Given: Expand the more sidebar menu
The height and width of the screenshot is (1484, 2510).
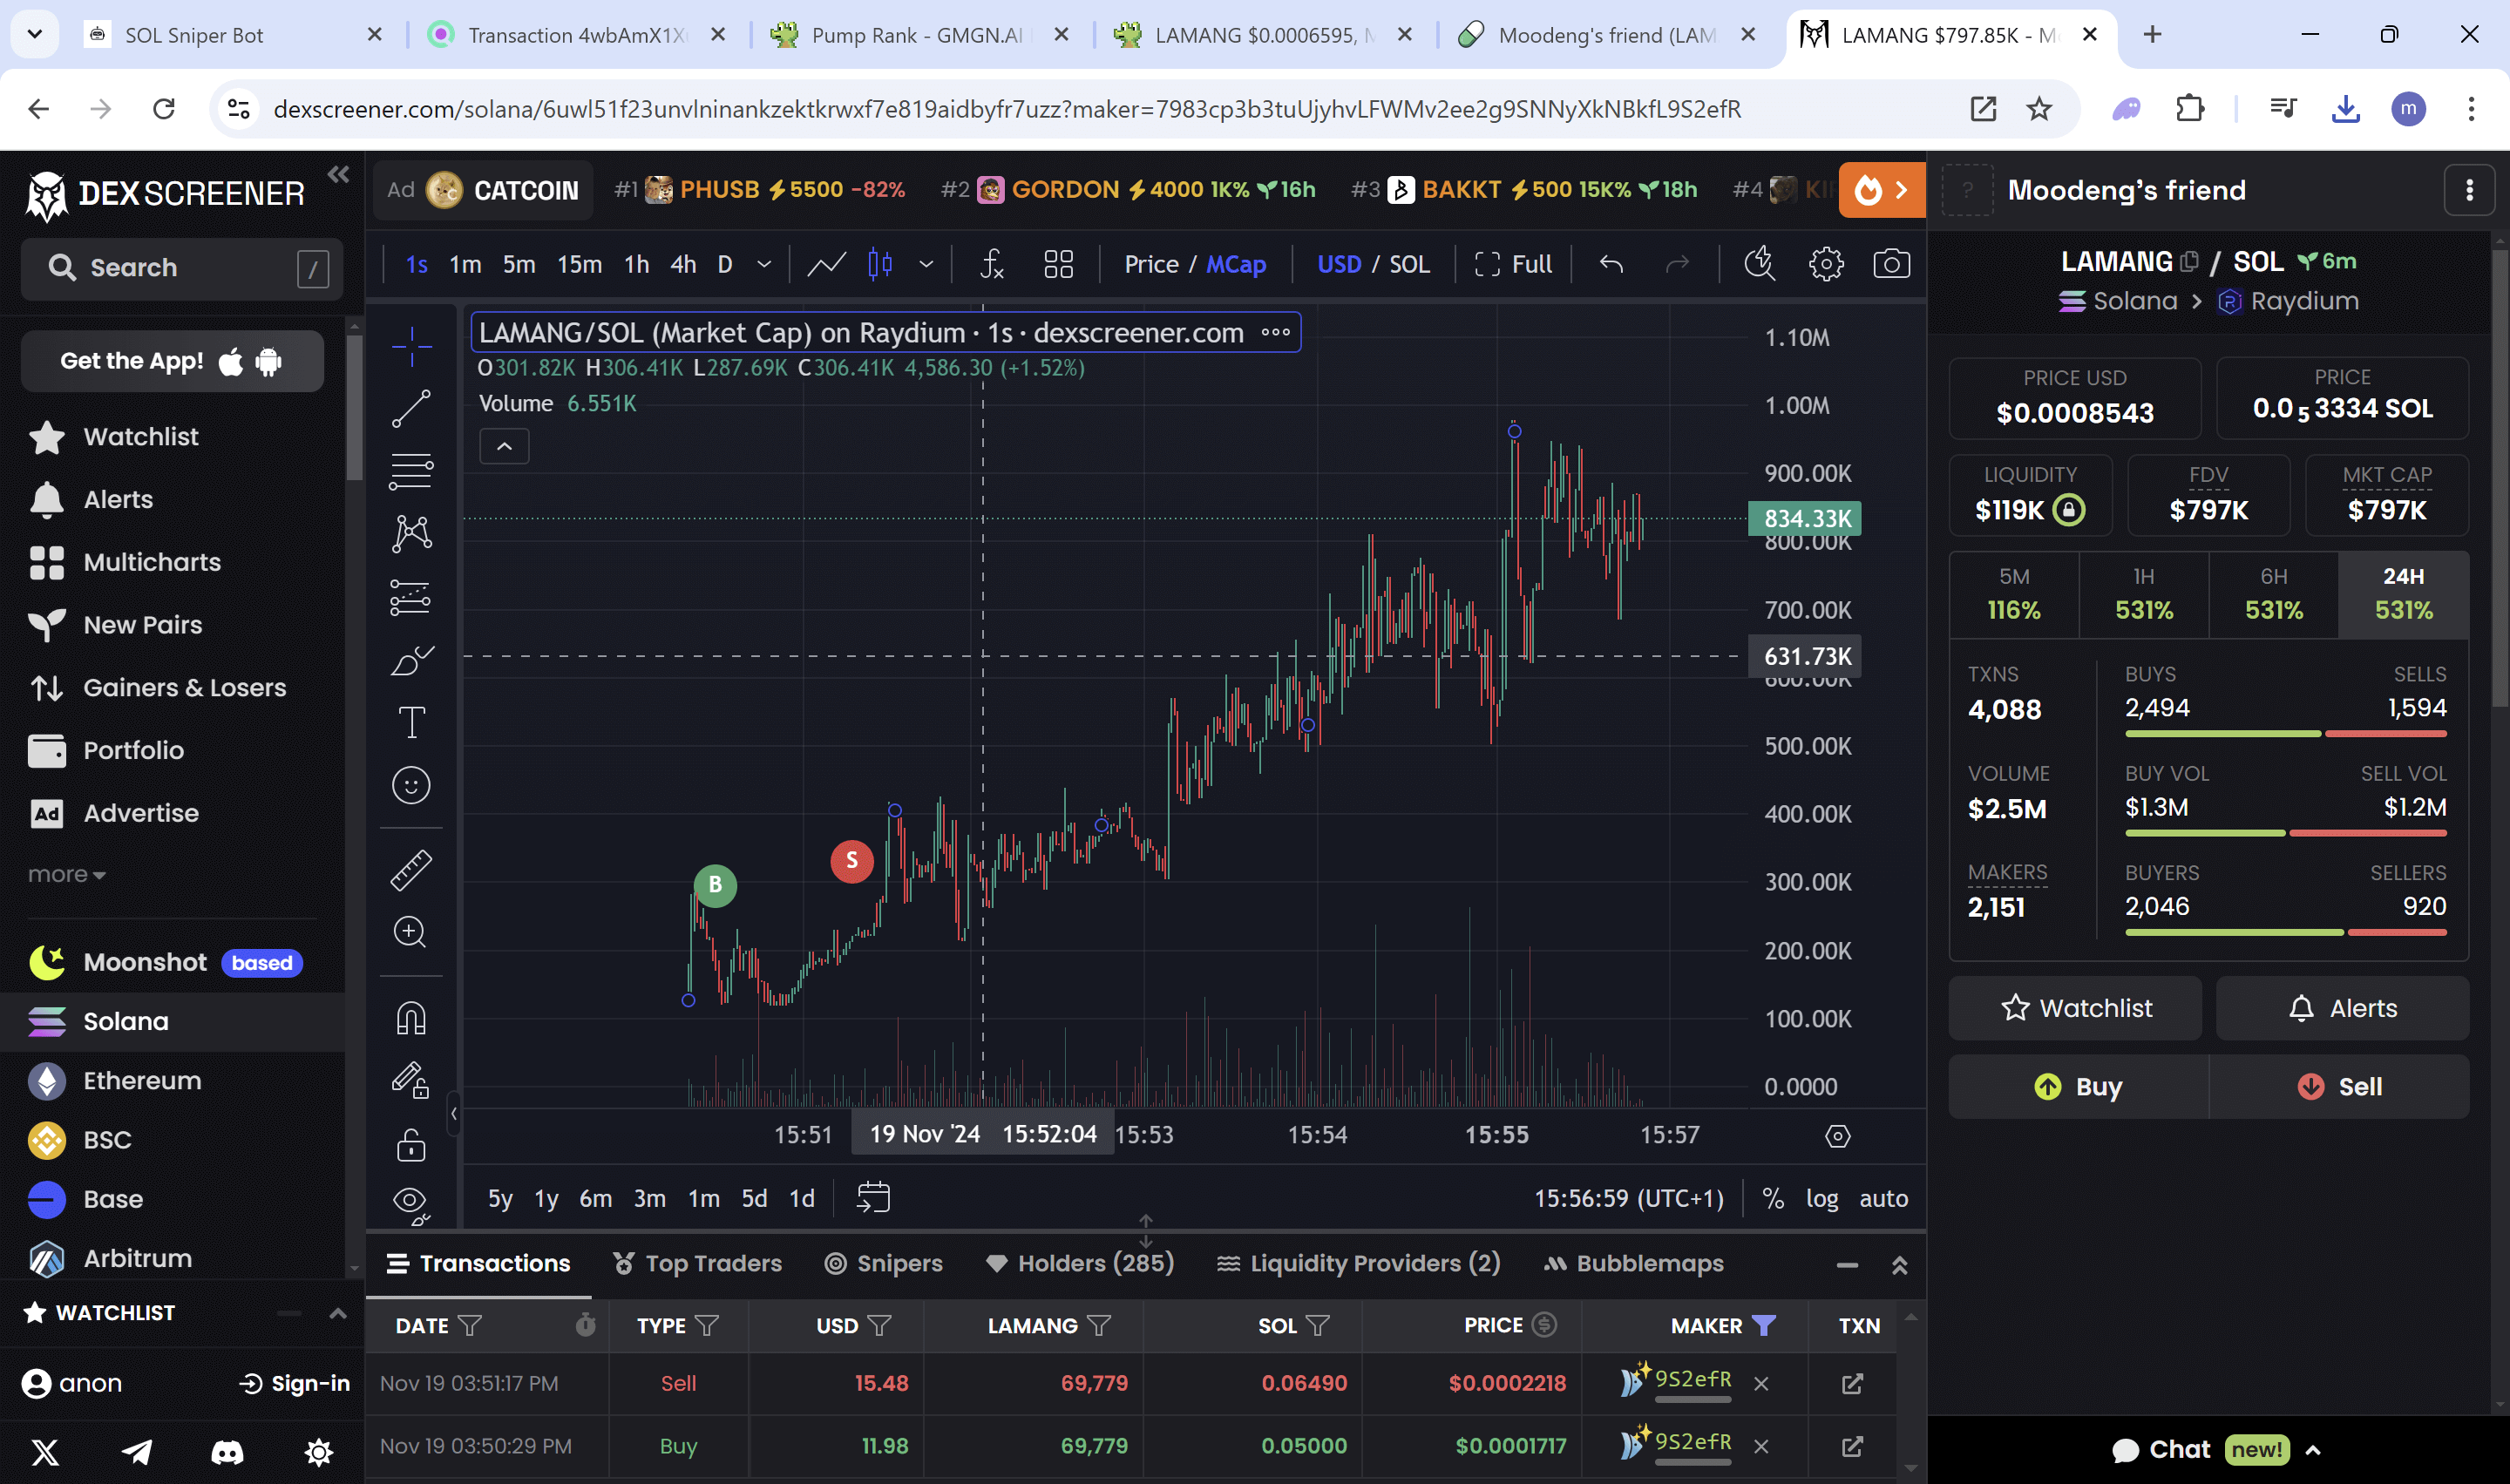Looking at the screenshot, I should (x=66, y=874).
